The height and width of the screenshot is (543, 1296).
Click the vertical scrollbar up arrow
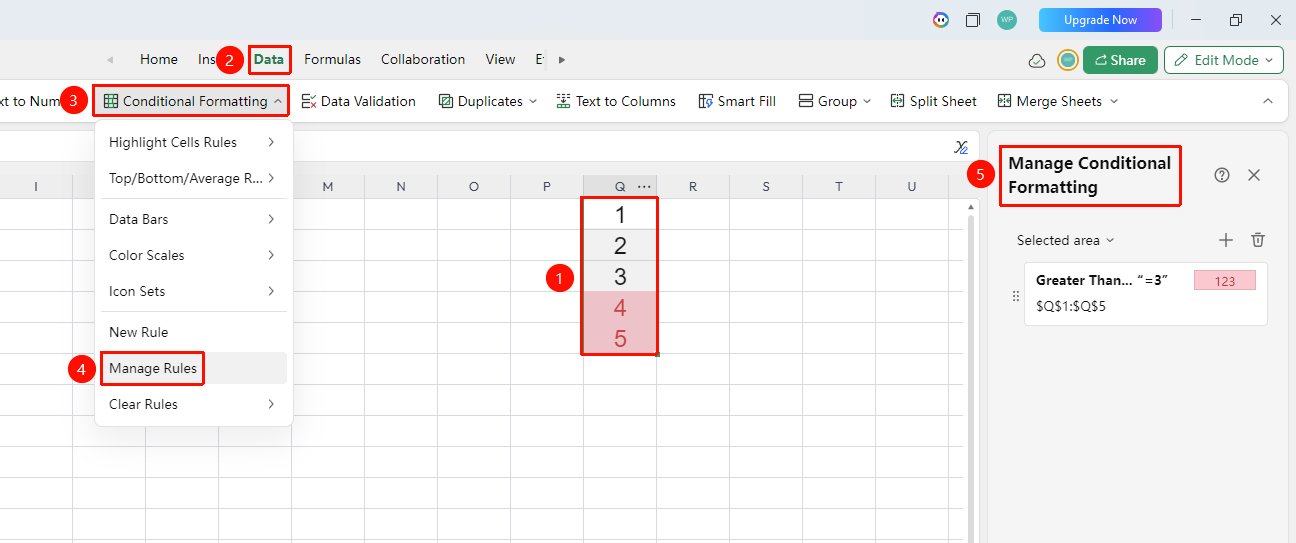point(969,207)
